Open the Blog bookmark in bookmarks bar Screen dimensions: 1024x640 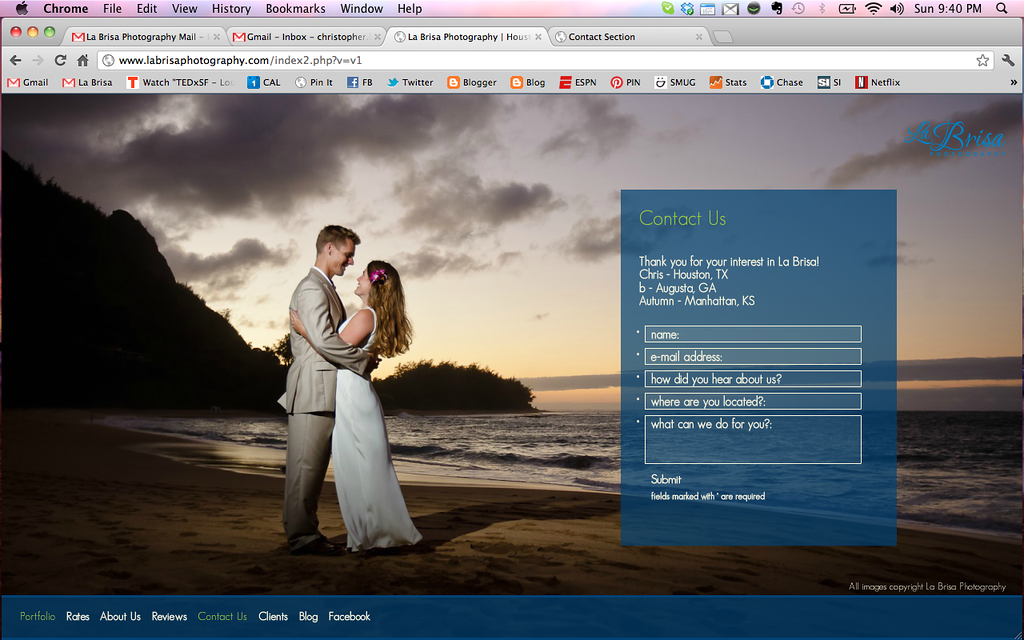(x=528, y=82)
